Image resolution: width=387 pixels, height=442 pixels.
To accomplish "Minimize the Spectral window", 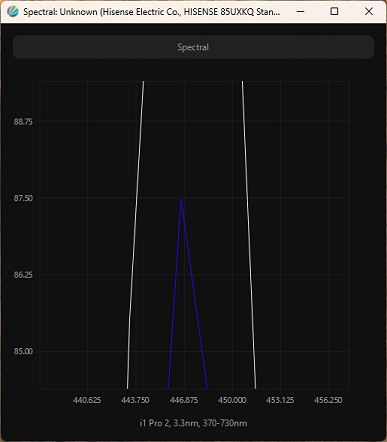I will 301,12.
